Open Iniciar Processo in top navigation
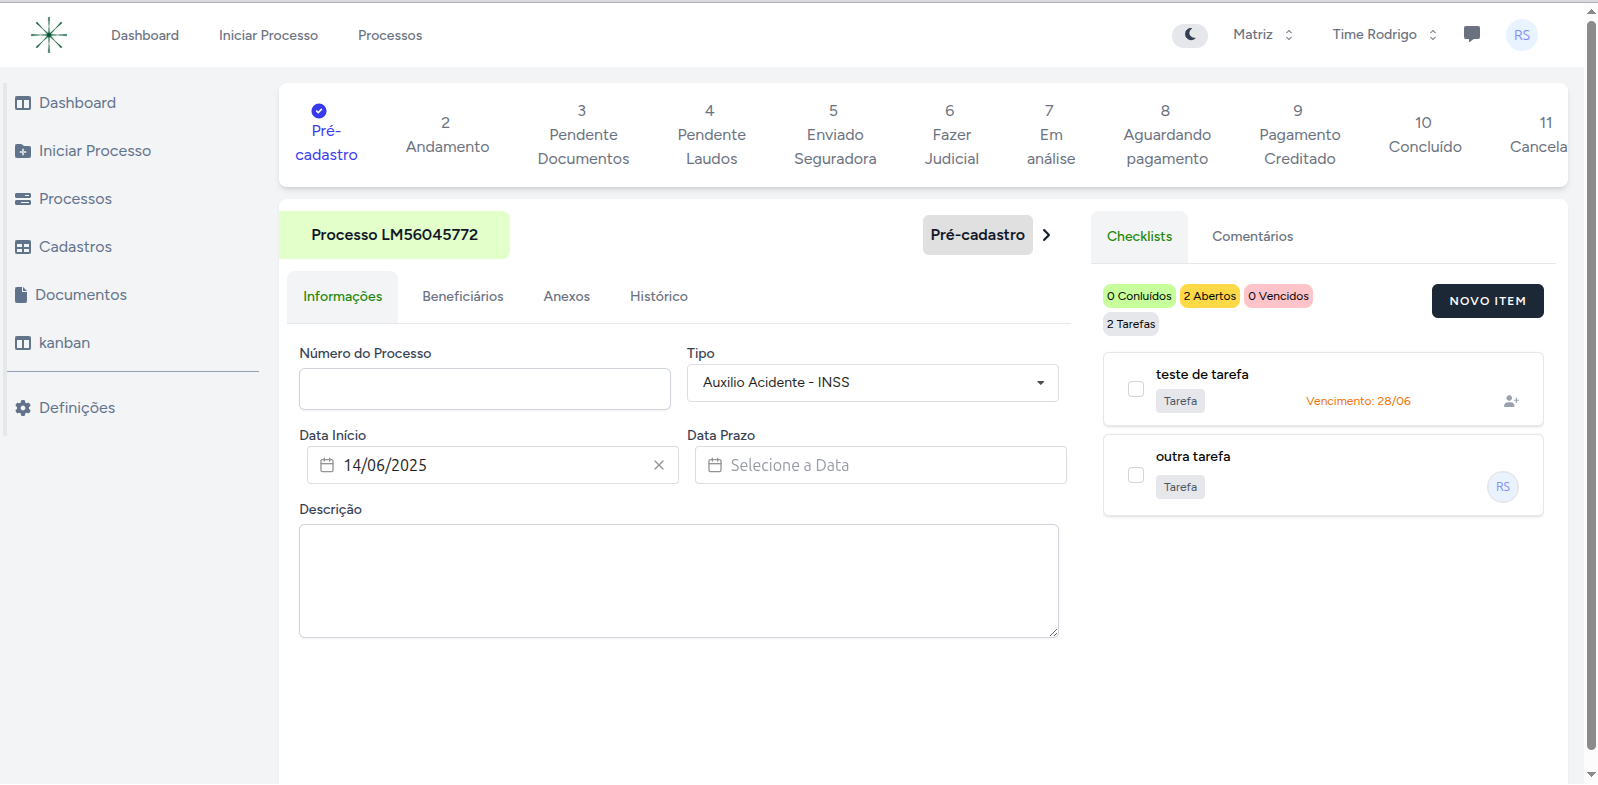Viewport: 1598px width, 785px height. coord(268,35)
